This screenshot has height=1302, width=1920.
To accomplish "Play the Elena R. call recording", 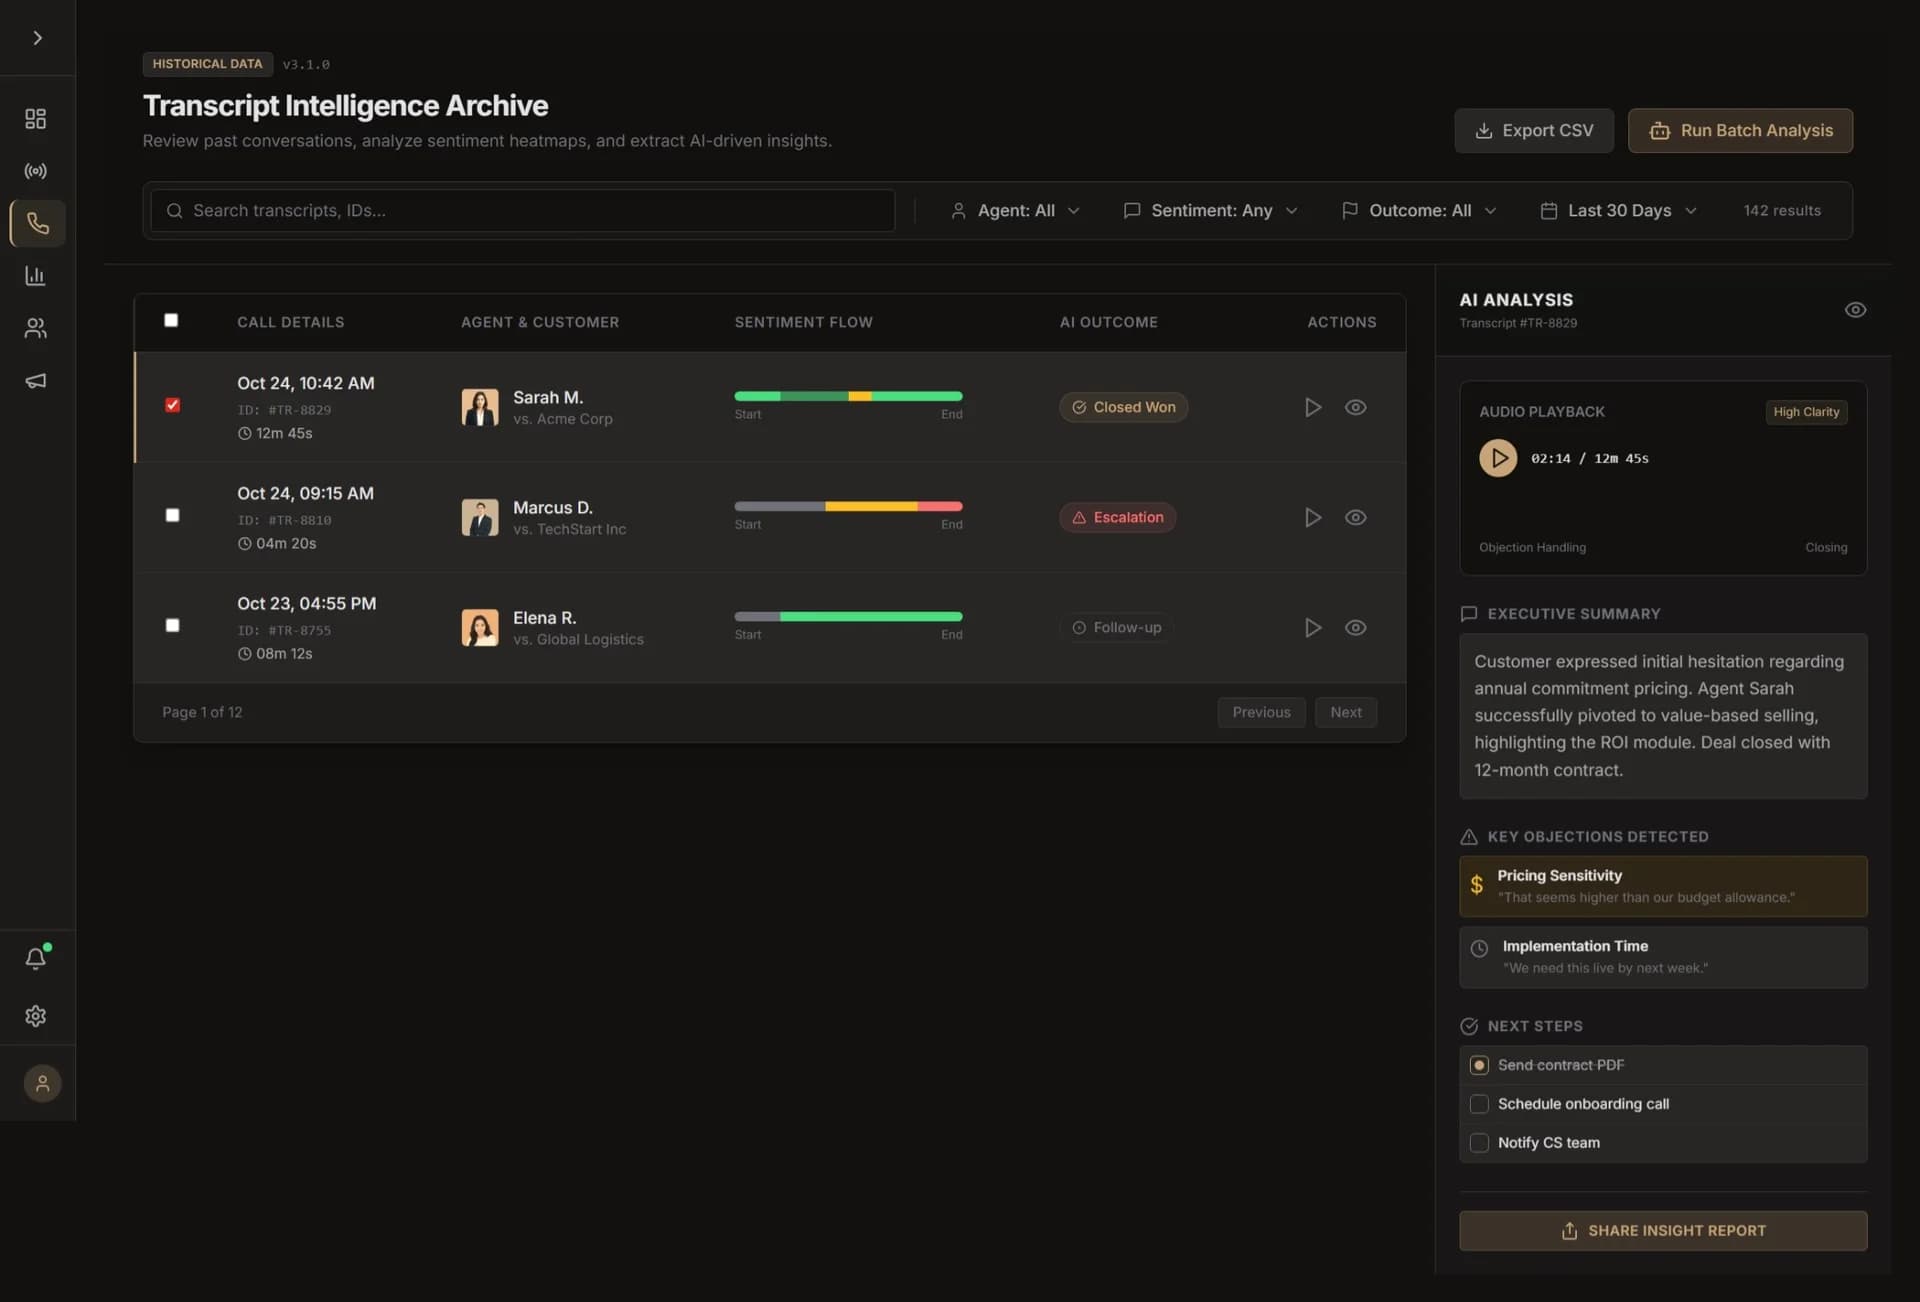I will 1313,627.
